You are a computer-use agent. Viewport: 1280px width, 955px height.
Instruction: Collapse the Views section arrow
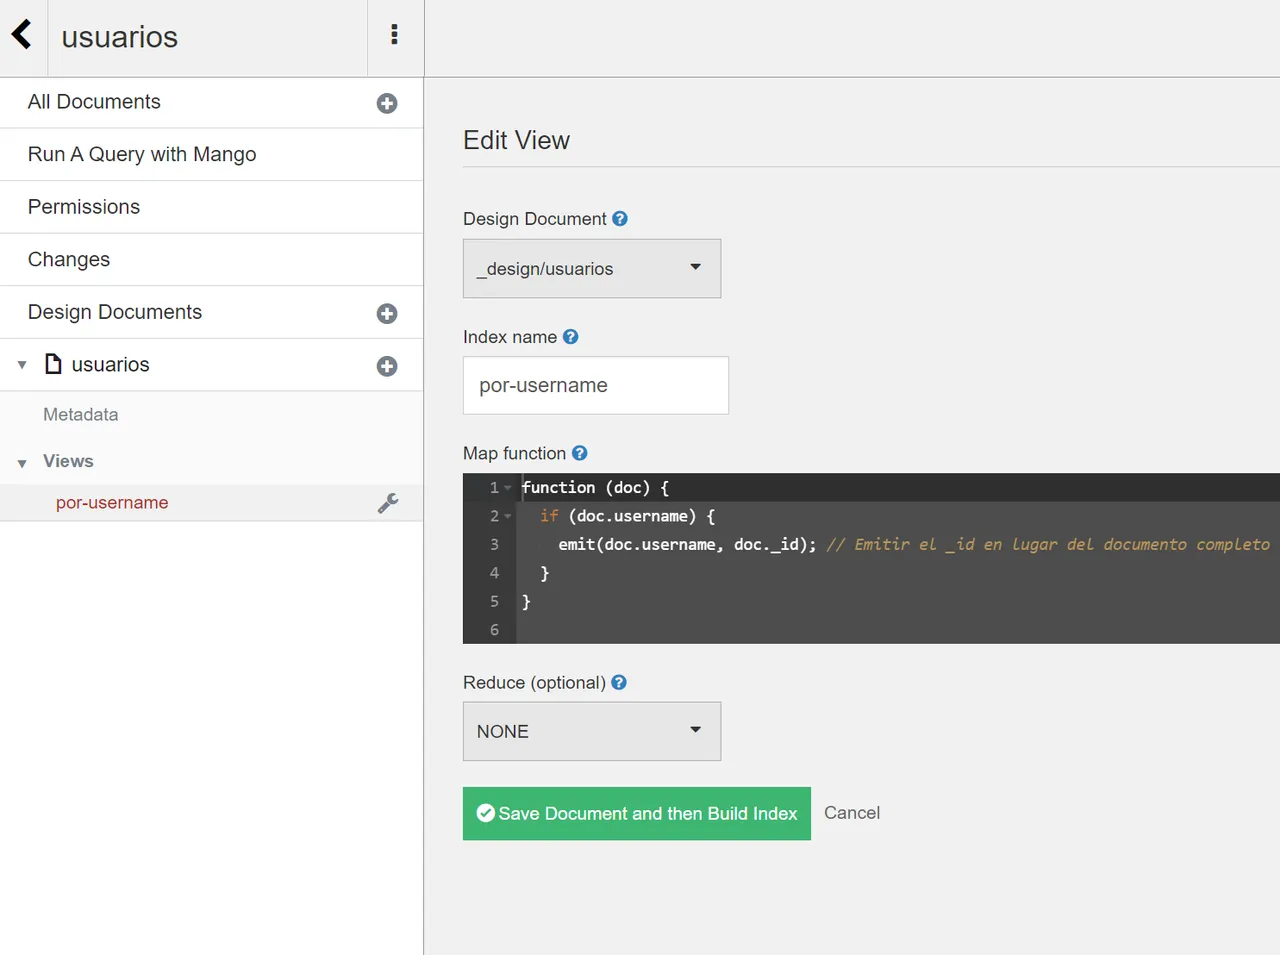(x=22, y=463)
